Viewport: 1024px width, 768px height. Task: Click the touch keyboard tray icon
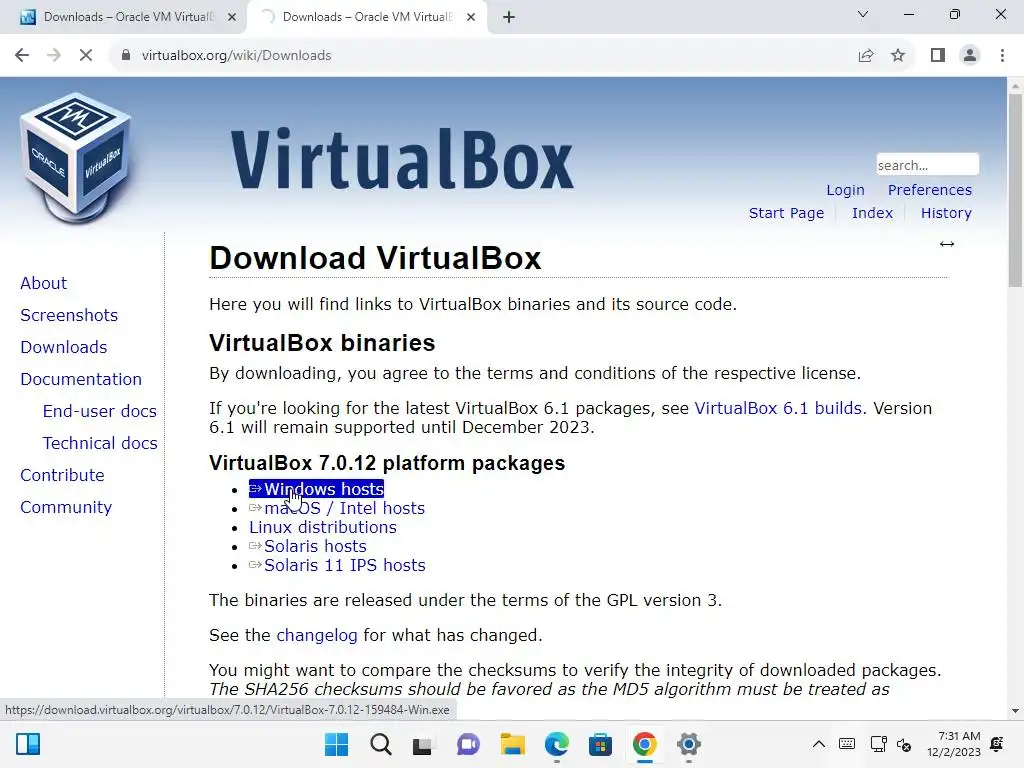[847, 744]
